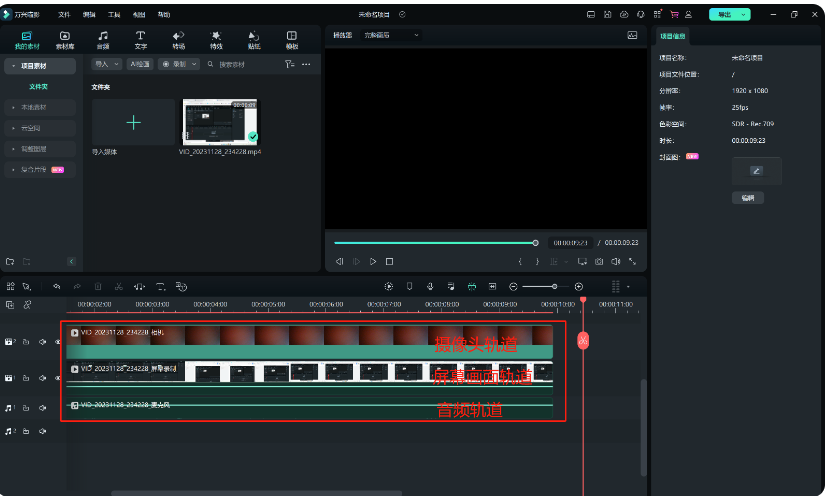Image resolution: width=829 pixels, height=496 pixels.
Task: Select the scissors split tool in timeline toolbar
Action: point(118,286)
